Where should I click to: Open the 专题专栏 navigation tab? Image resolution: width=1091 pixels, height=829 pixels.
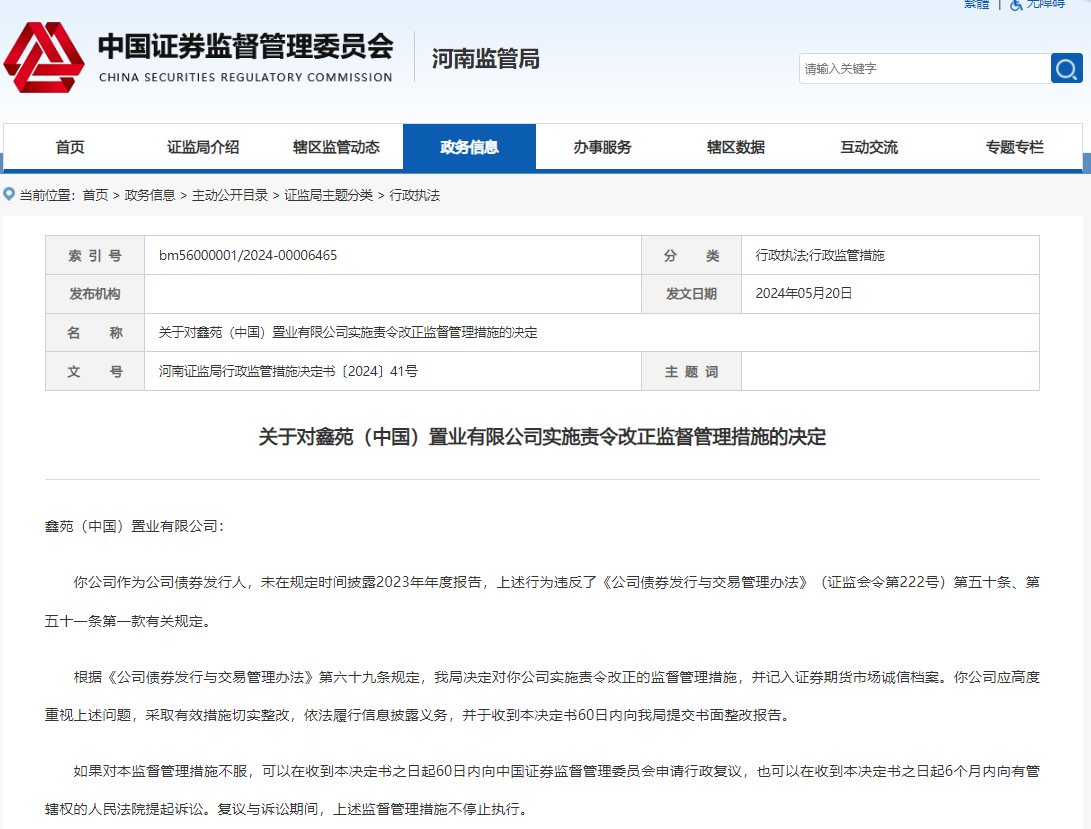(1014, 147)
